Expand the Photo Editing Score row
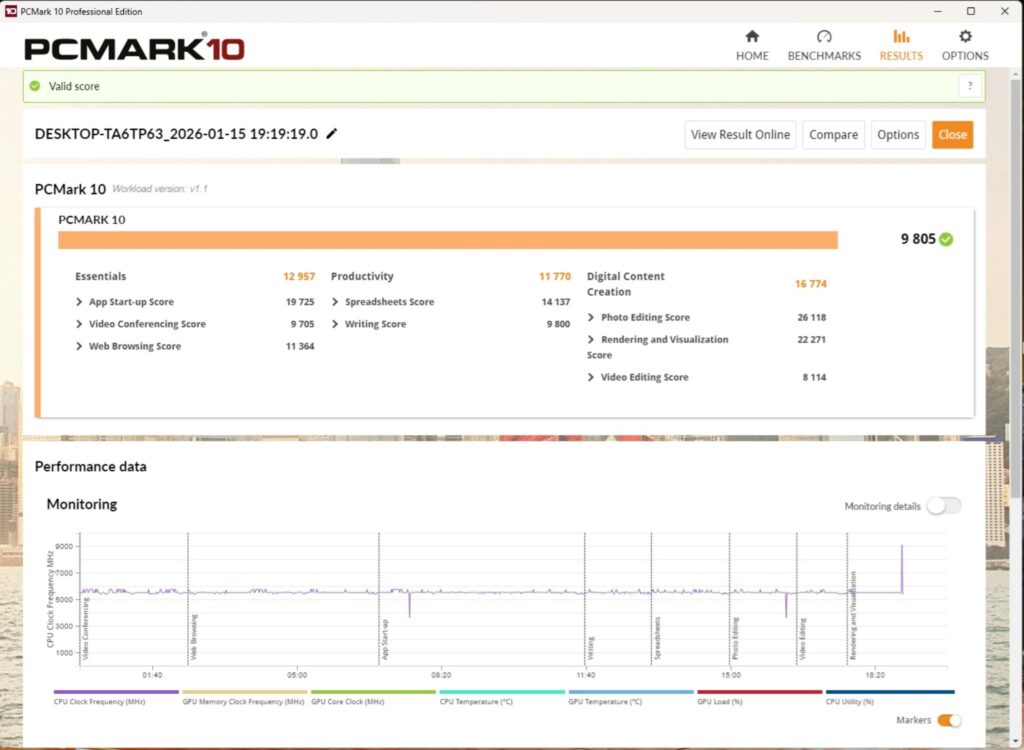 click(x=591, y=318)
